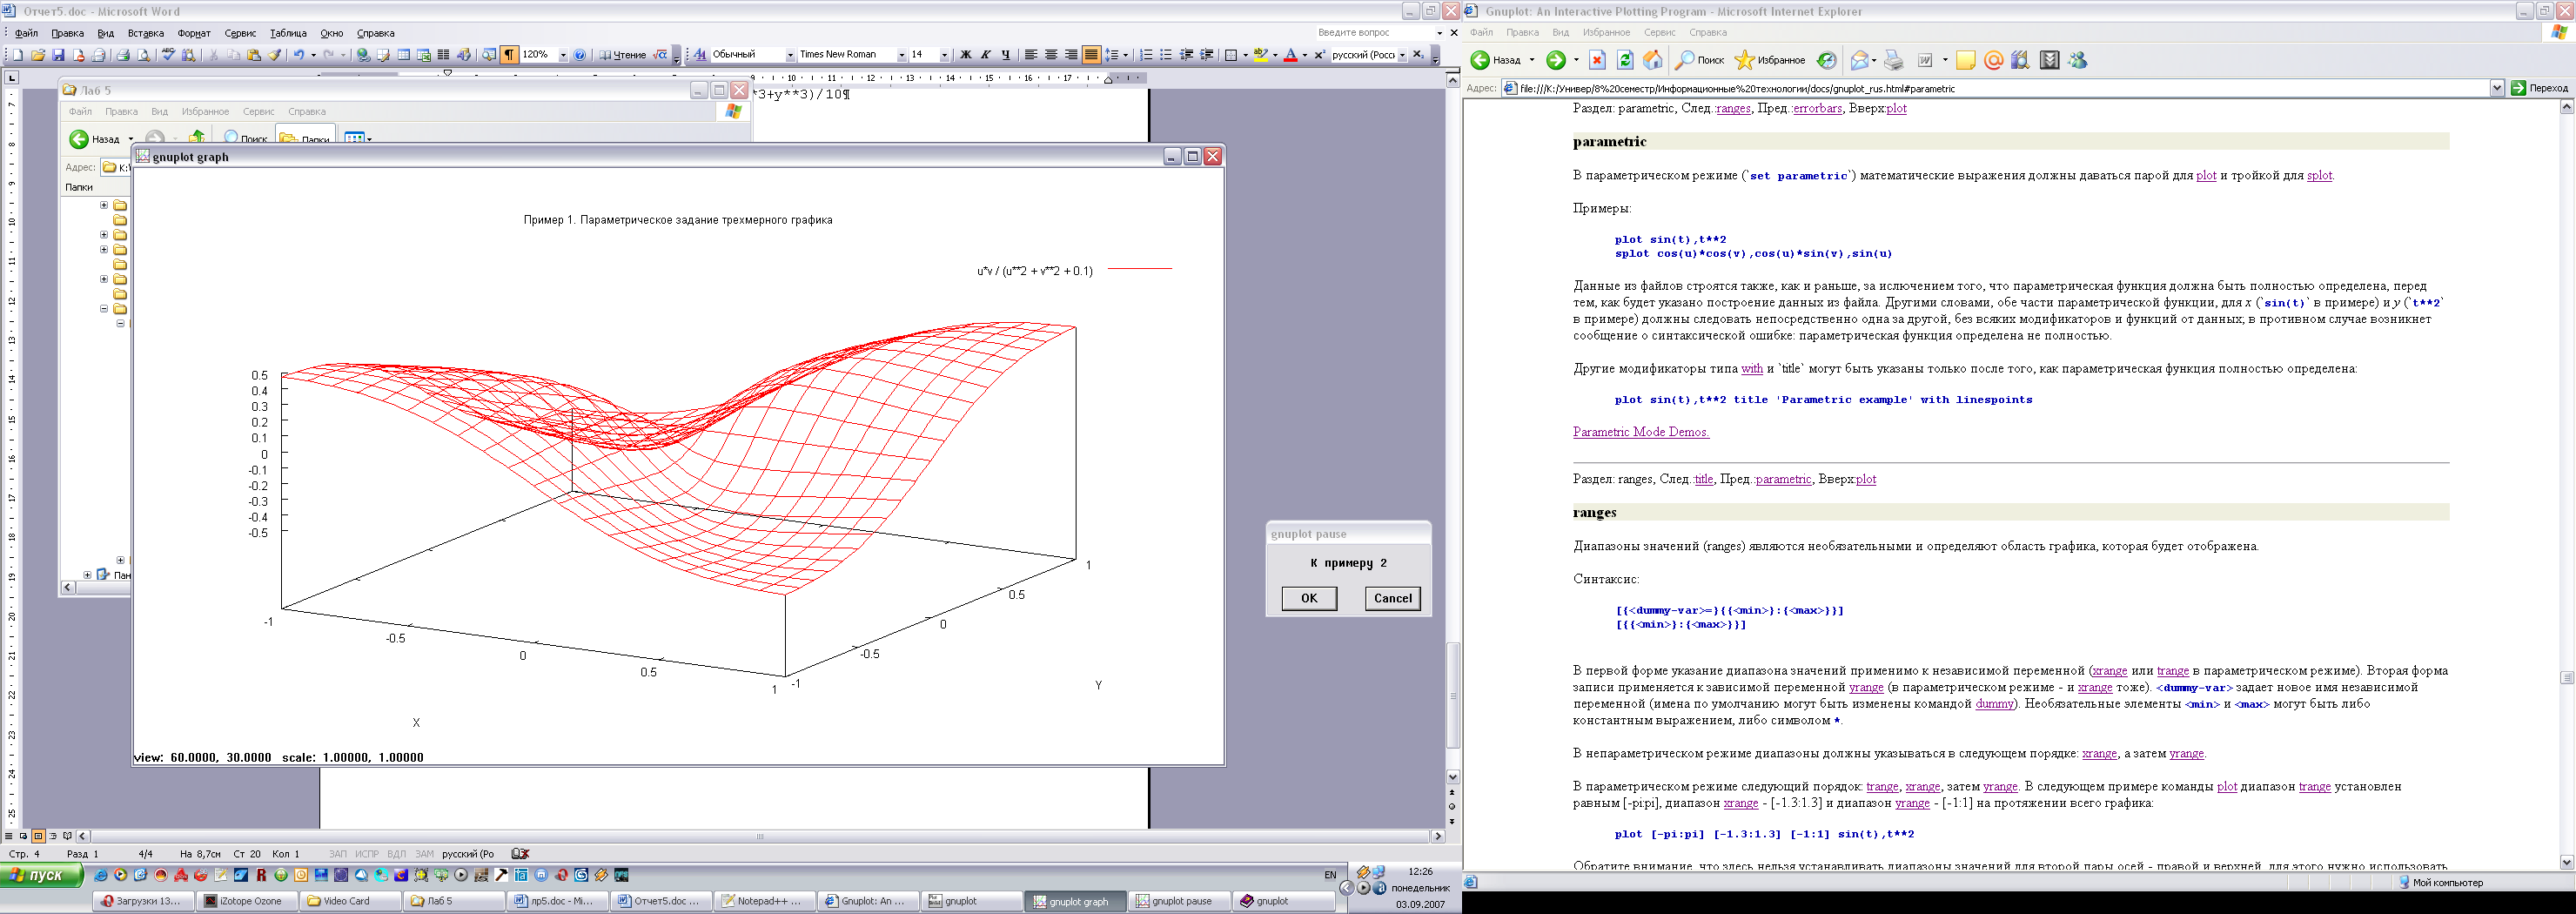Open the language русский dropdown

tap(1402, 55)
